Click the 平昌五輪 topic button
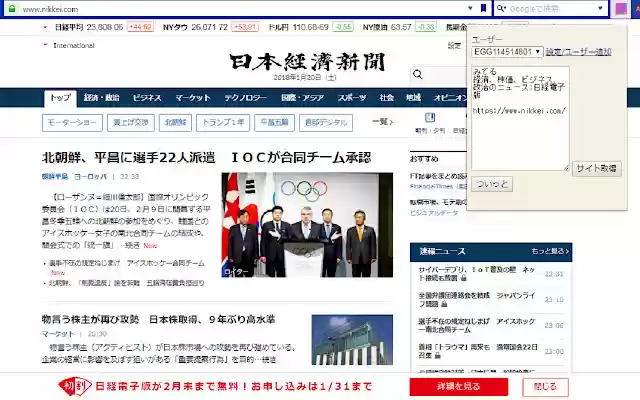The width and height of the screenshot is (640, 400). (274, 122)
